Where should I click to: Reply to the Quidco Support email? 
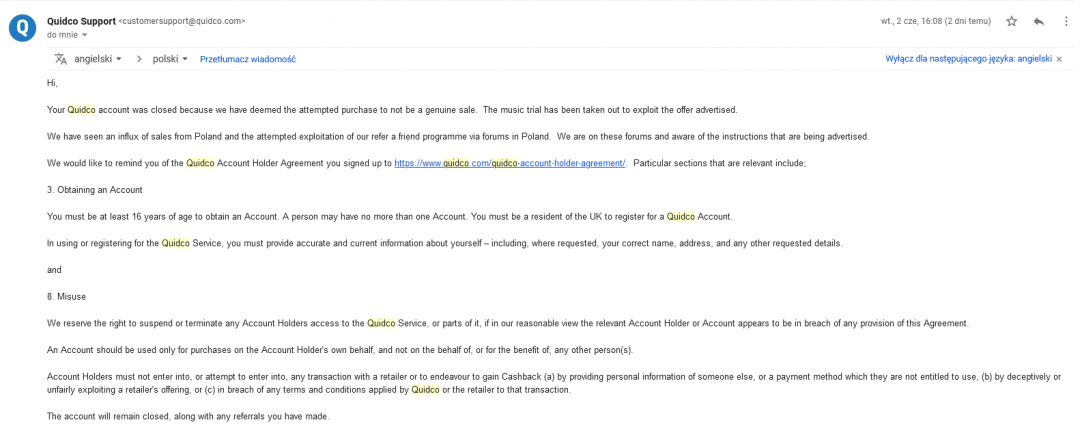1039,21
